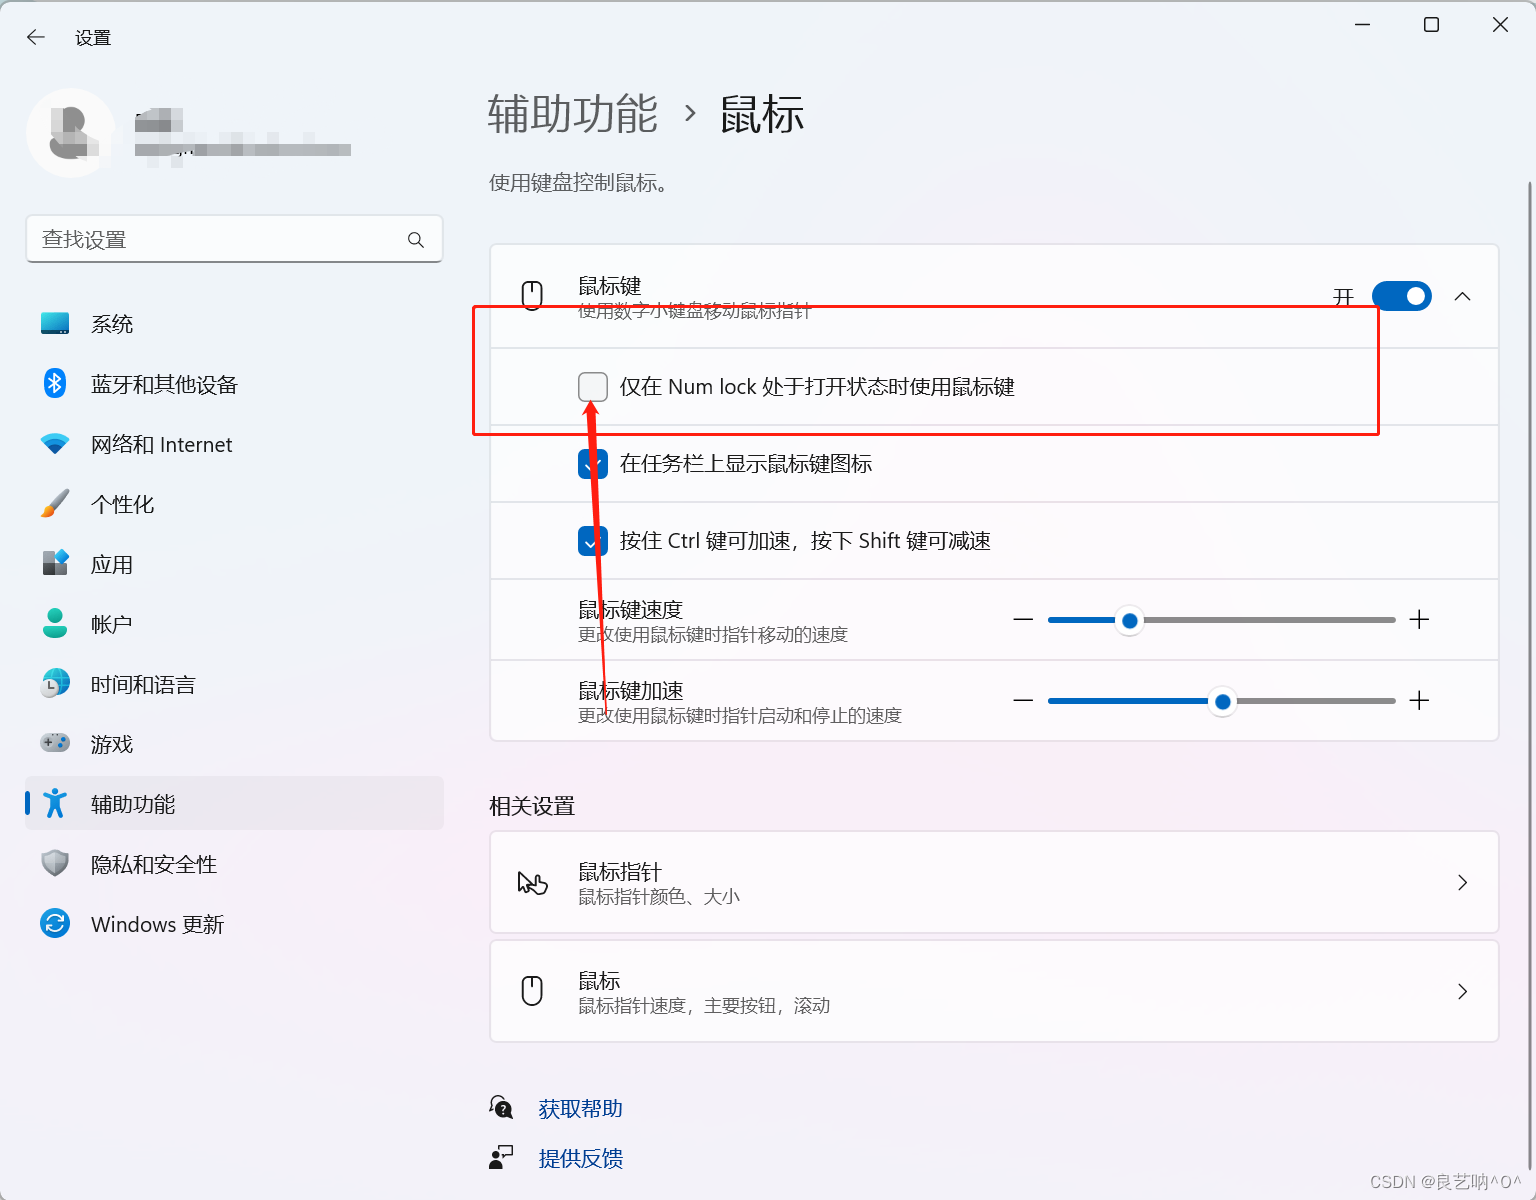Select 应用 in the sidebar

click(x=234, y=564)
